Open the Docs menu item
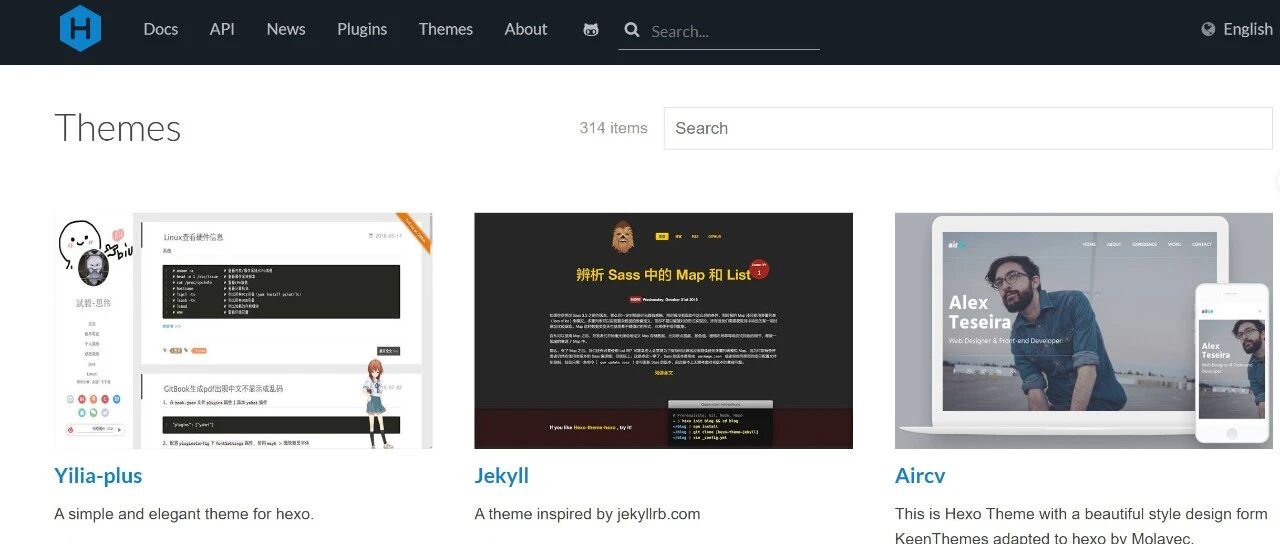 click(160, 29)
